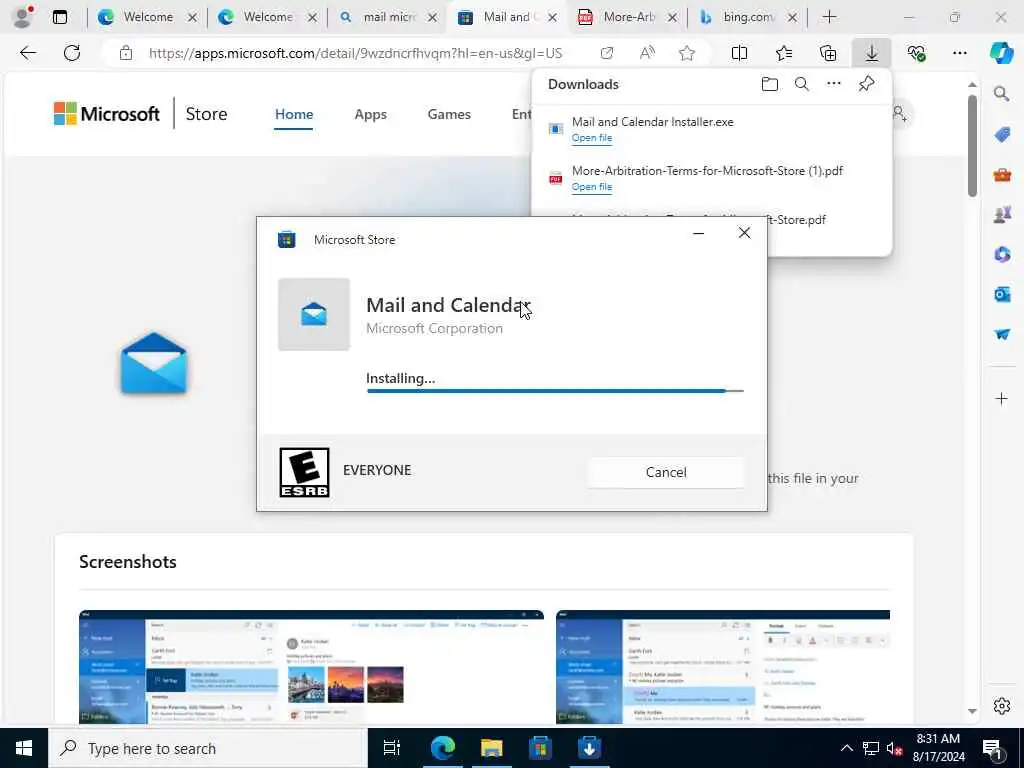Open the sidebar Shopping tag icon
The width and height of the screenshot is (1024, 768).
tap(1002, 135)
